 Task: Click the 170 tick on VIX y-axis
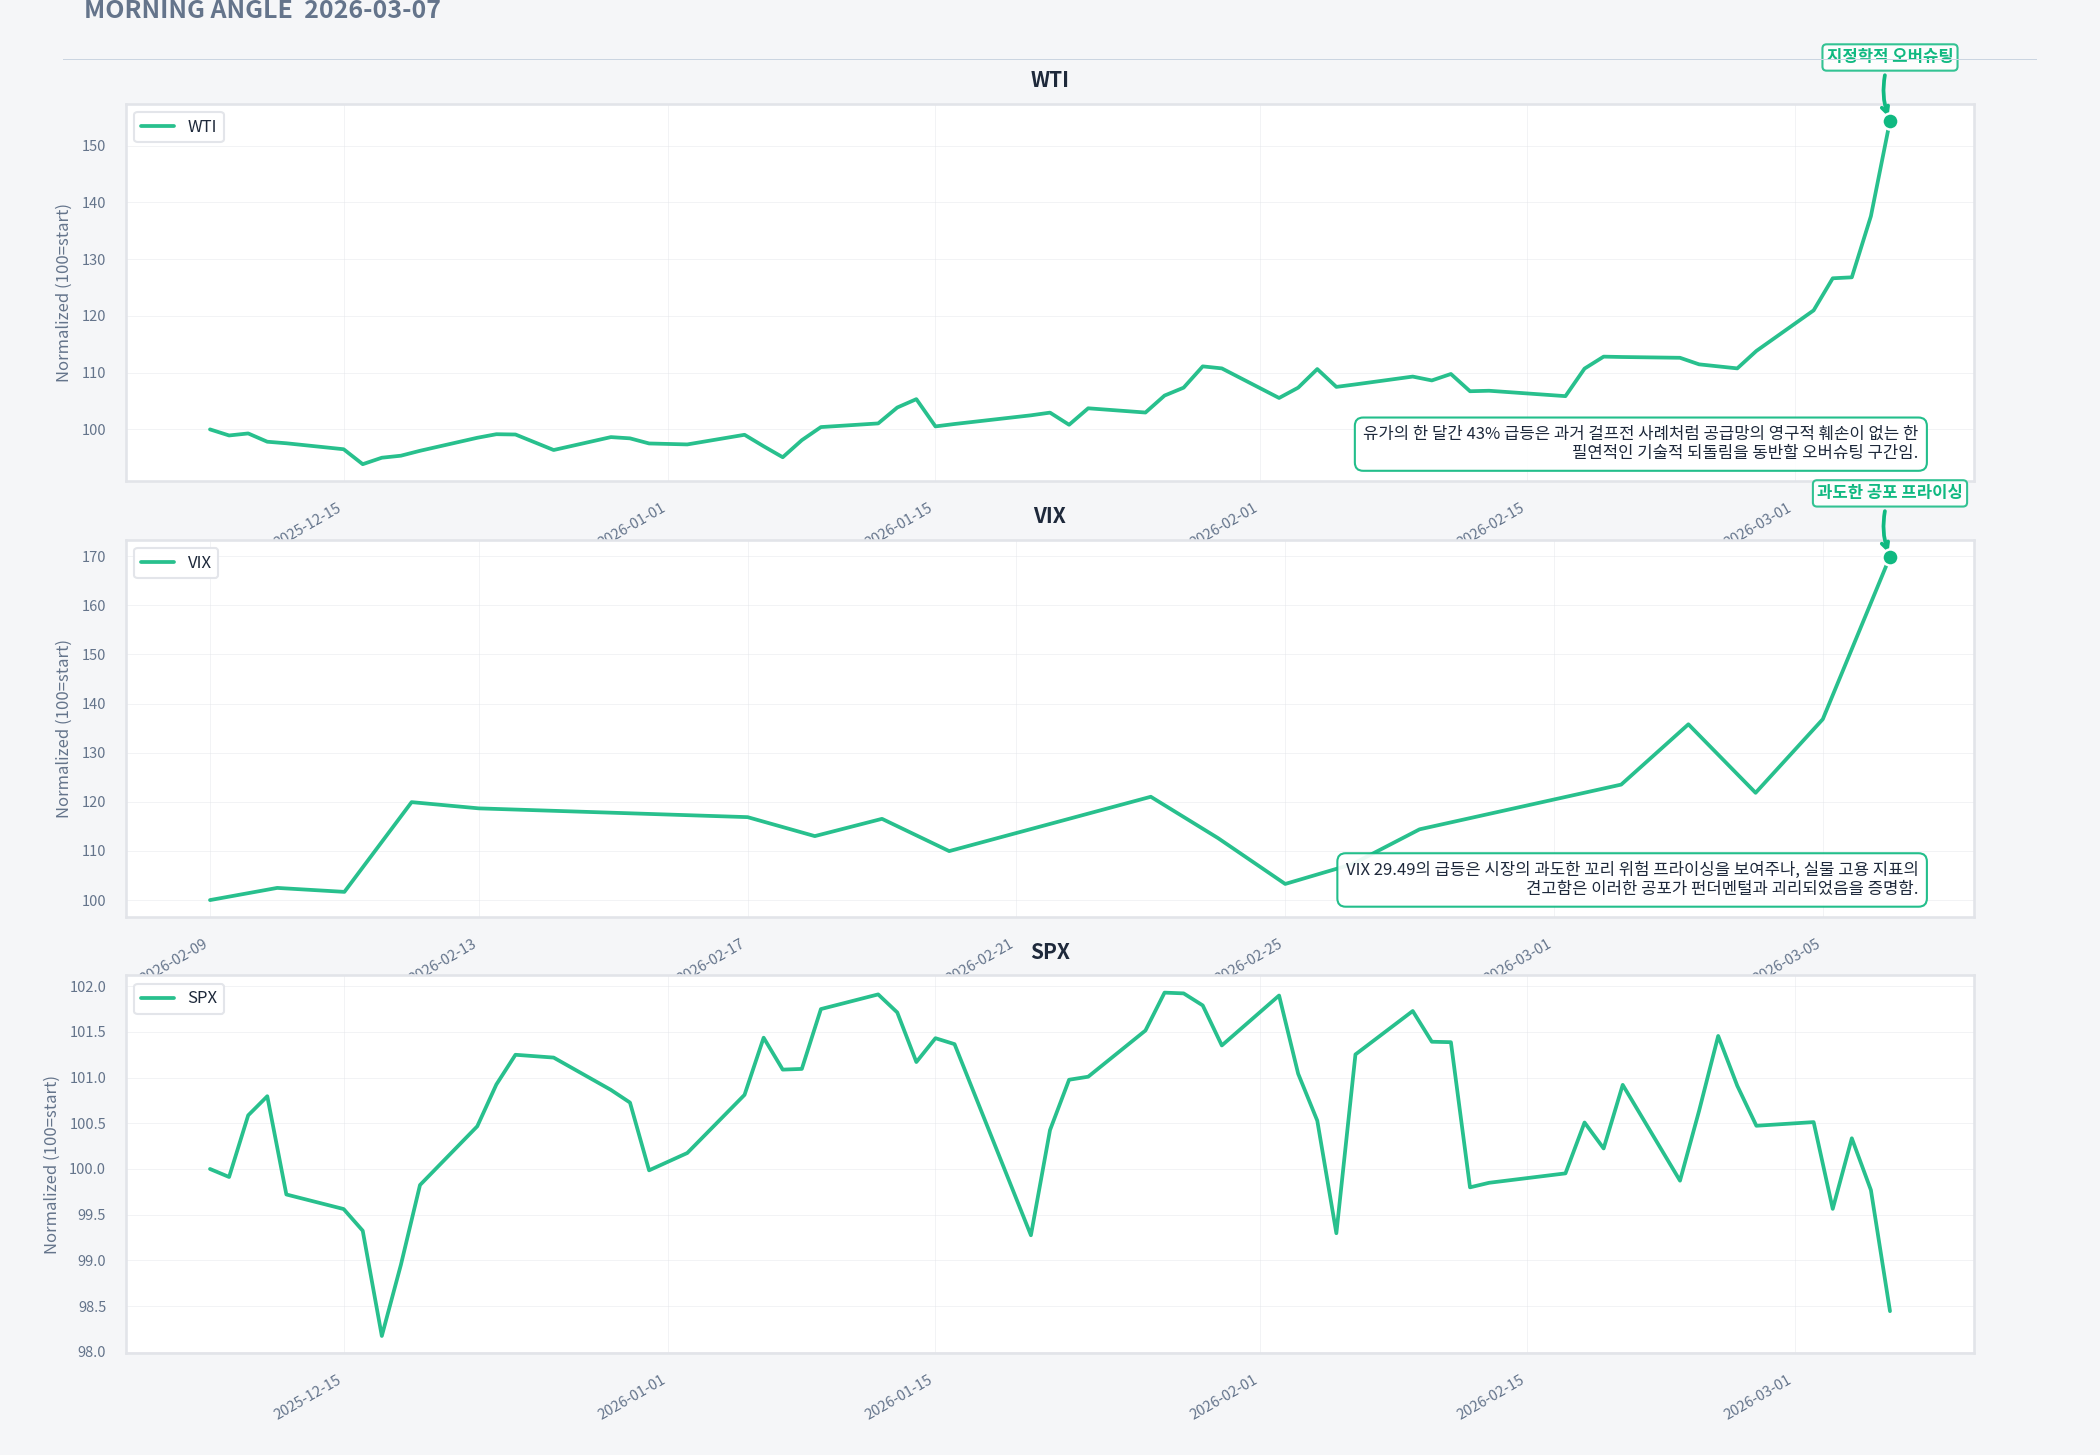93,557
